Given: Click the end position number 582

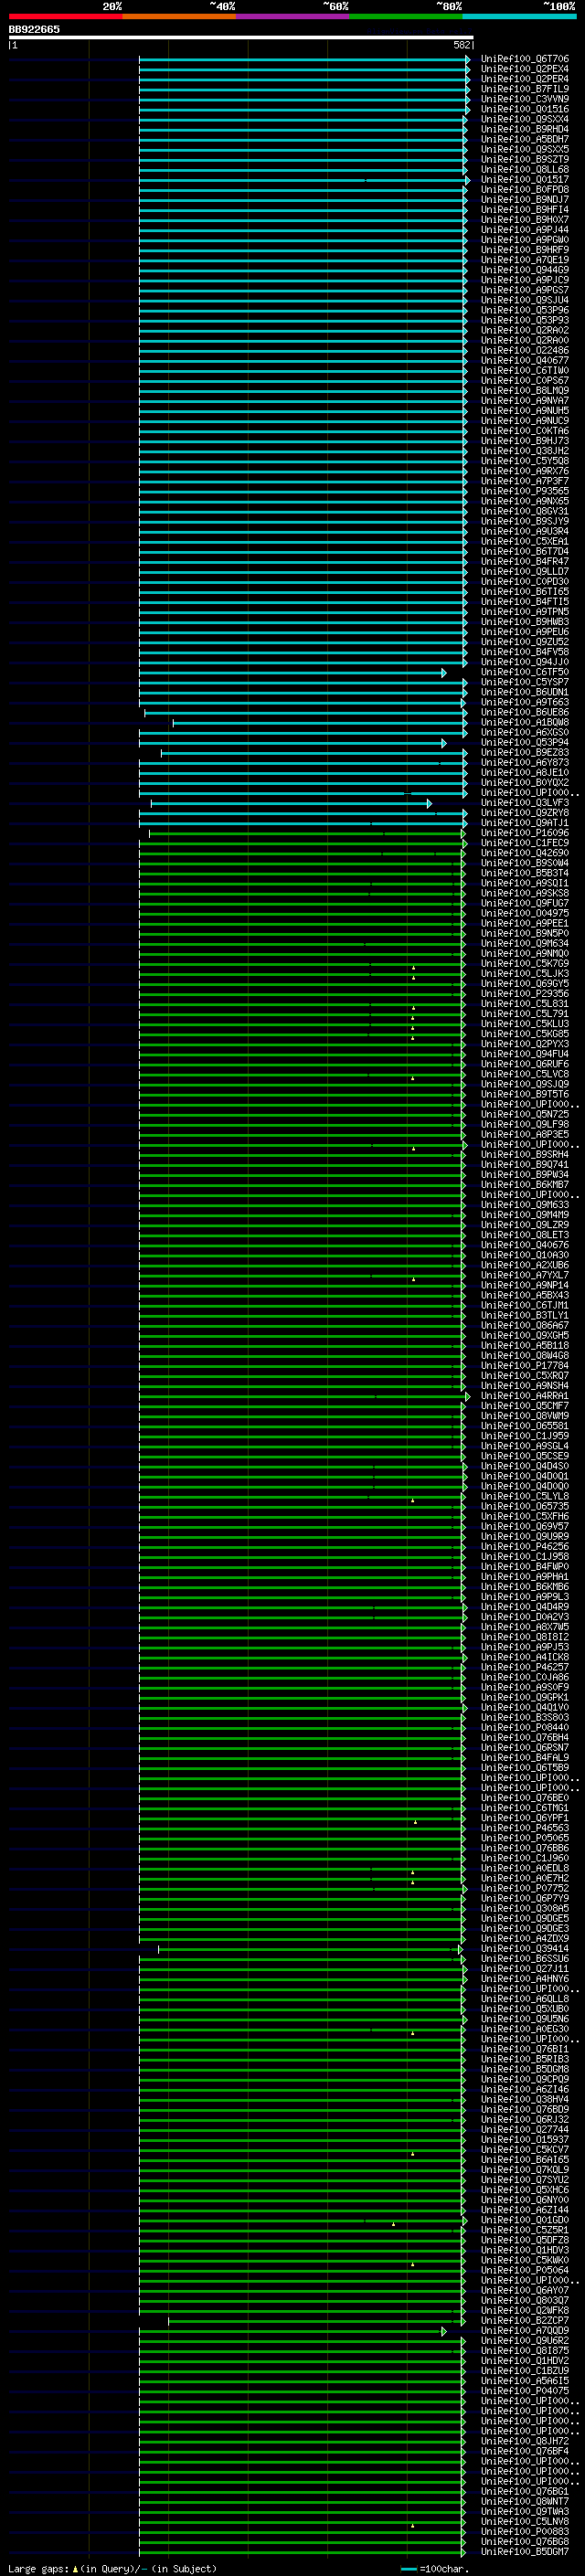Looking at the screenshot, I should (462, 45).
